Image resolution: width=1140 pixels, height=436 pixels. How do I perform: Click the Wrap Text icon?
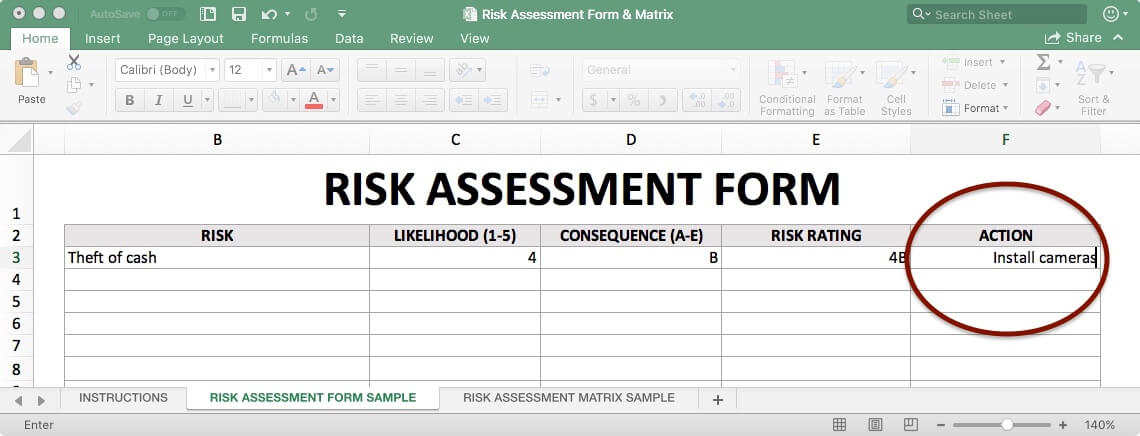(540, 70)
